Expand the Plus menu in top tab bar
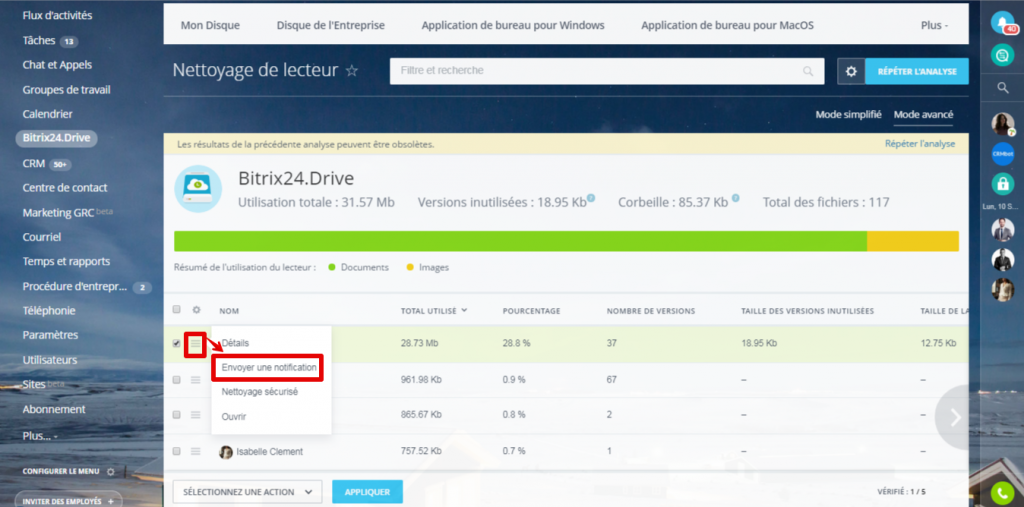The image size is (1024, 507). click(x=935, y=25)
